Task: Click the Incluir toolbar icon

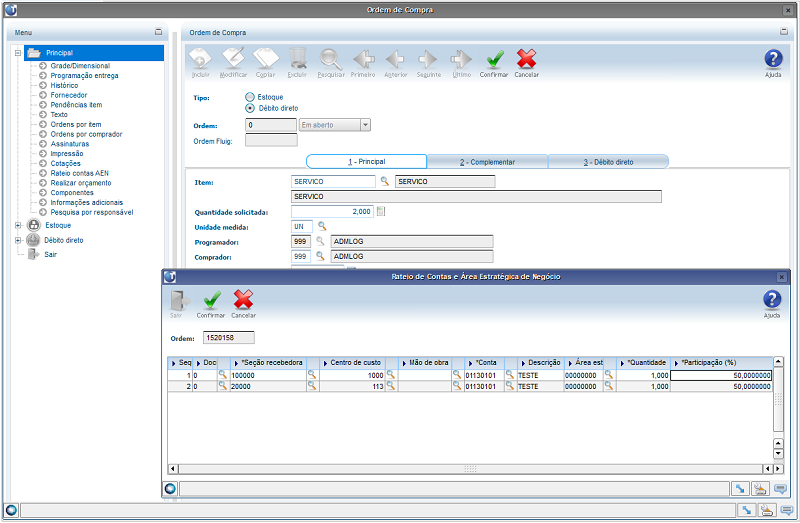Action: pyautogui.click(x=200, y=59)
